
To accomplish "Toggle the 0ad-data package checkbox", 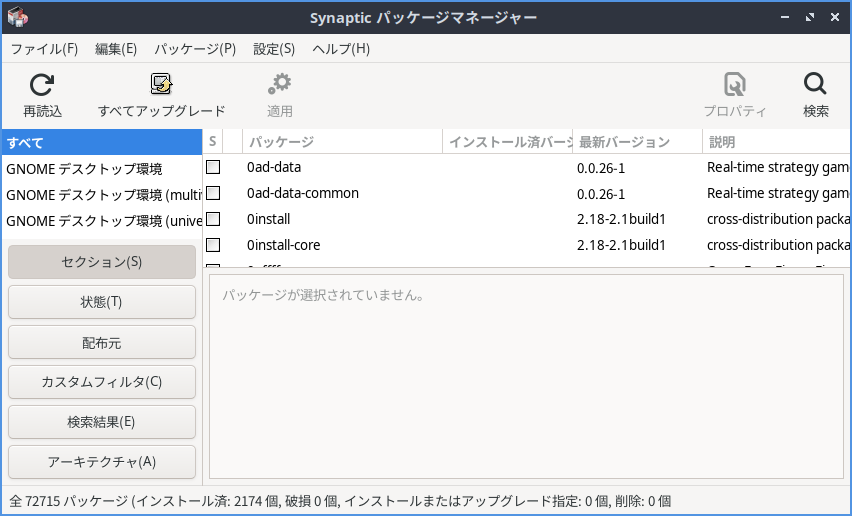I will pyautogui.click(x=213, y=167).
